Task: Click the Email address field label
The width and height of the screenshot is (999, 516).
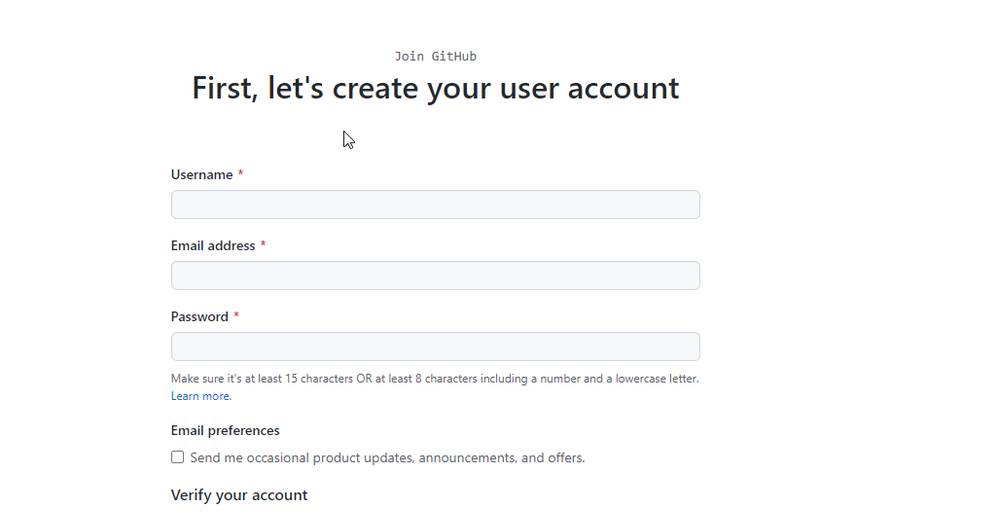Action: [x=213, y=246]
